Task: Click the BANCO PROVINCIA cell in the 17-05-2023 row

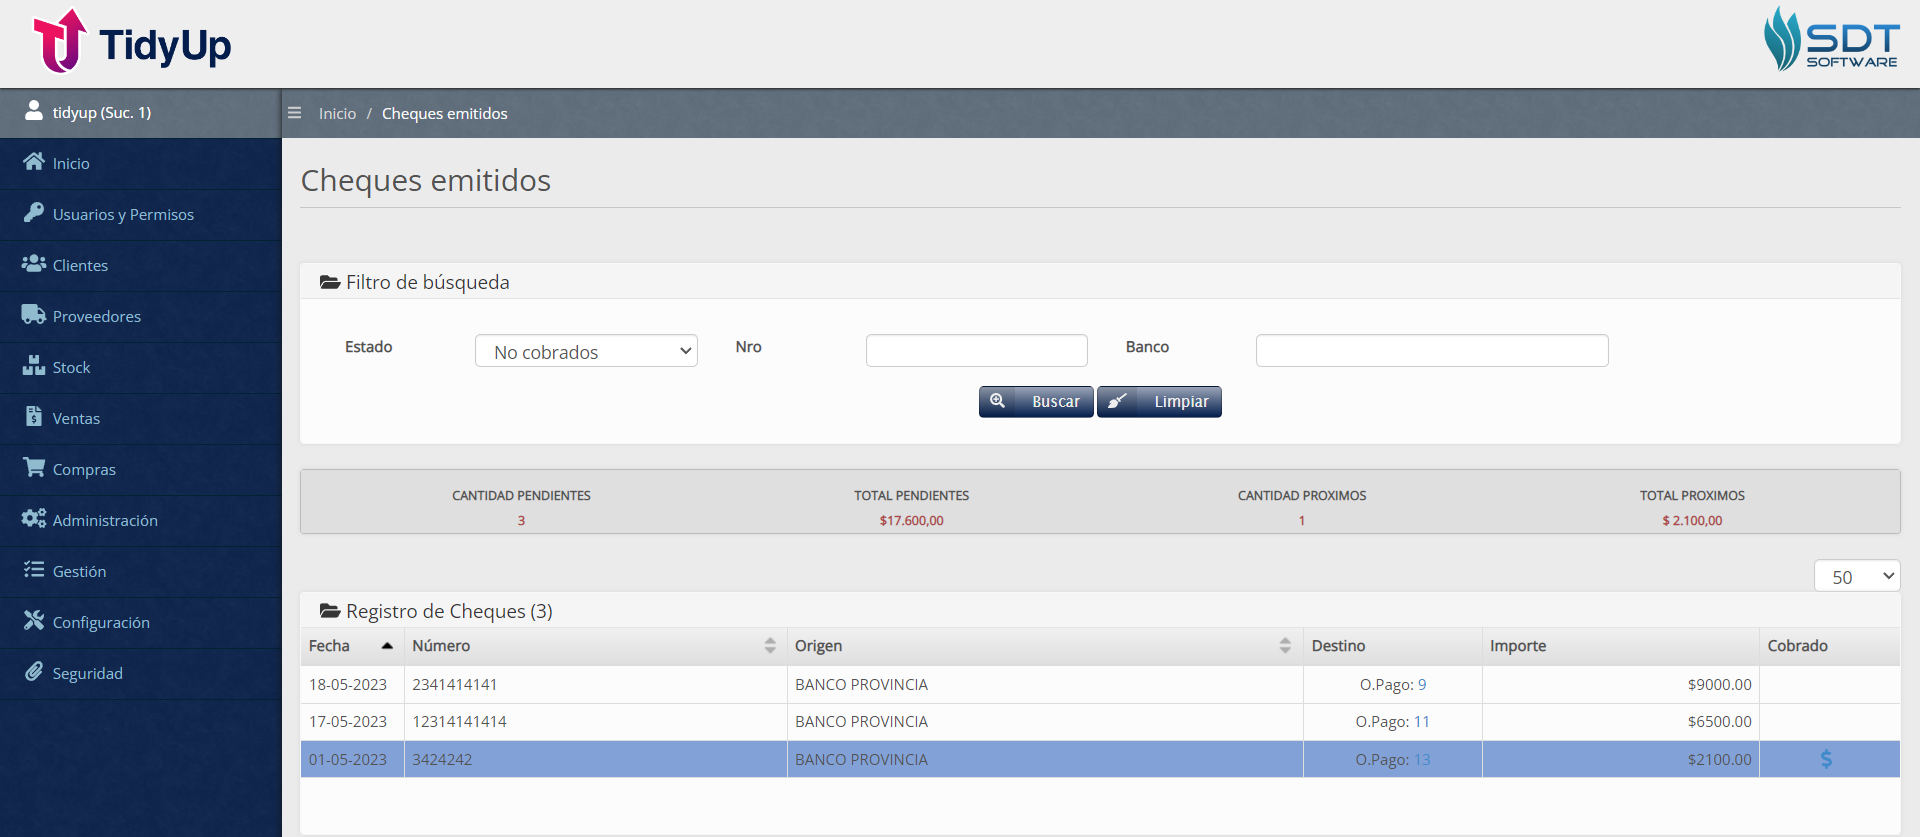Action: click(1045, 721)
